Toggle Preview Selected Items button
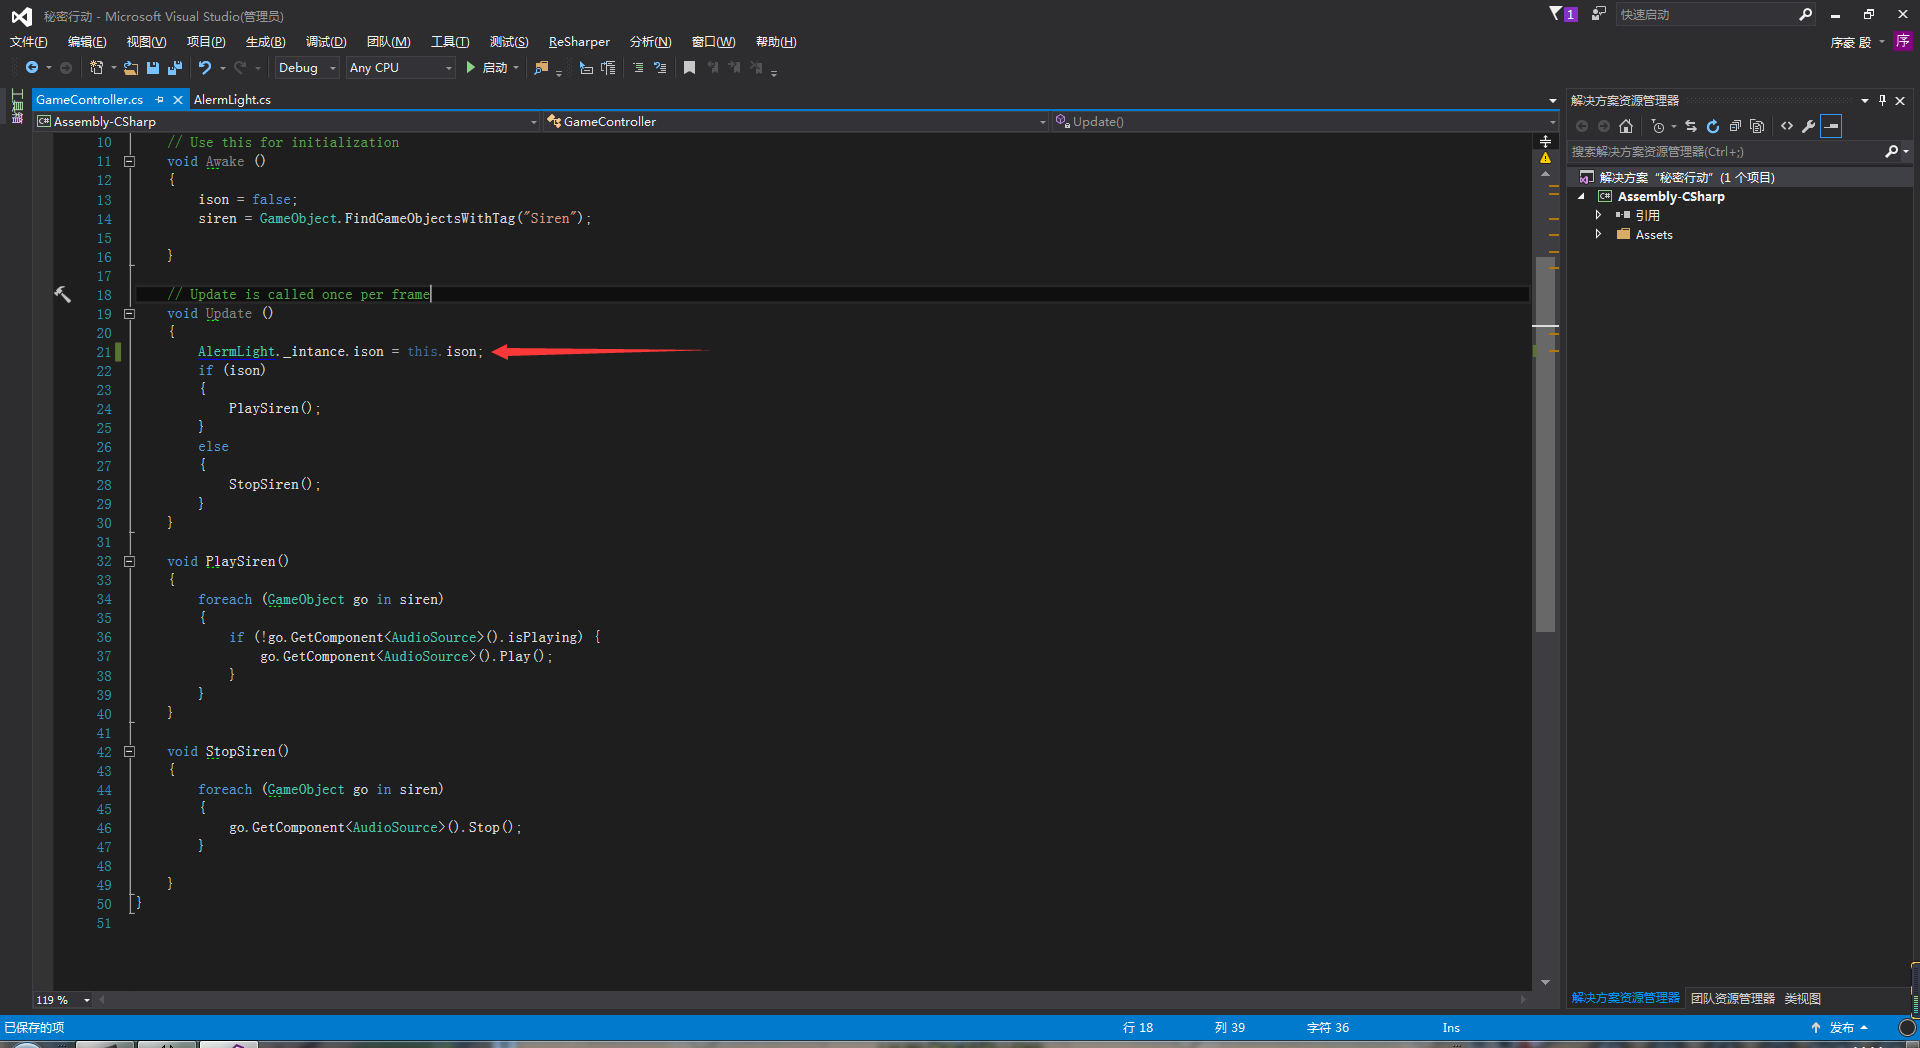The width and height of the screenshot is (1920, 1048). 1831,126
